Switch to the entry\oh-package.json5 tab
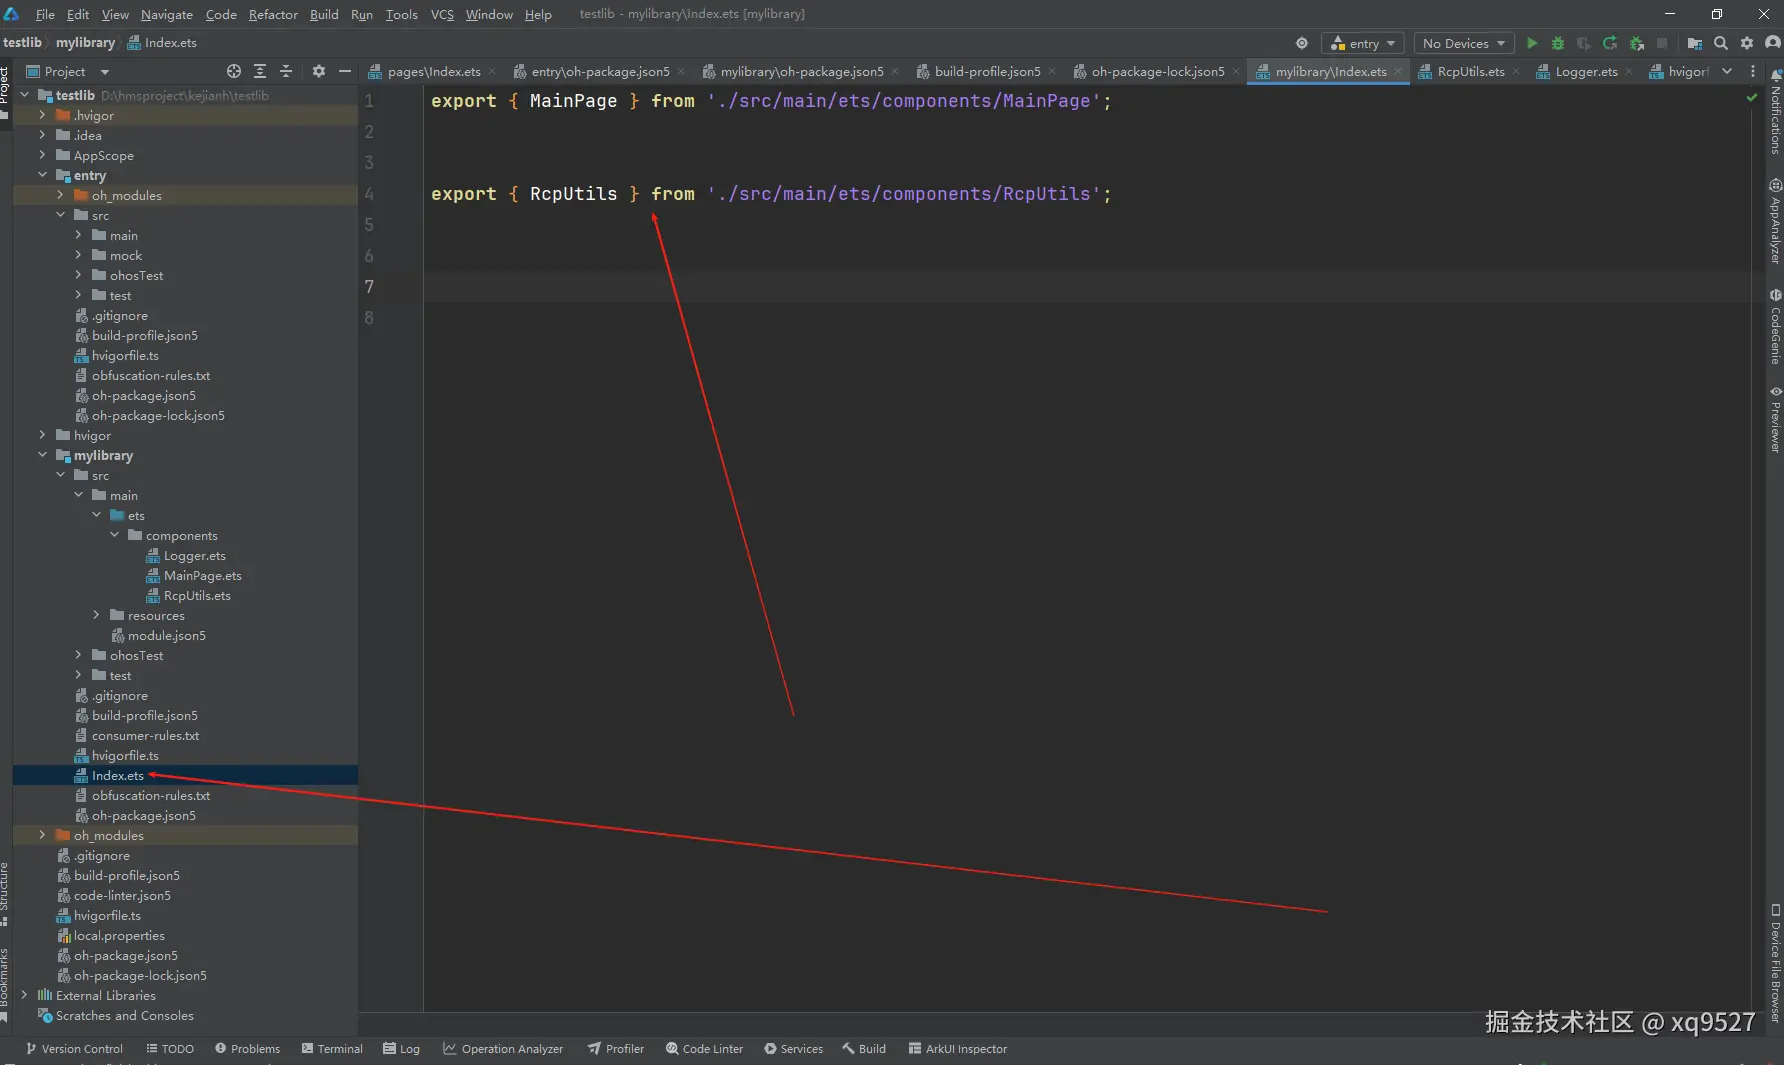The height and width of the screenshot is (1065, 1784). (599, 72)
